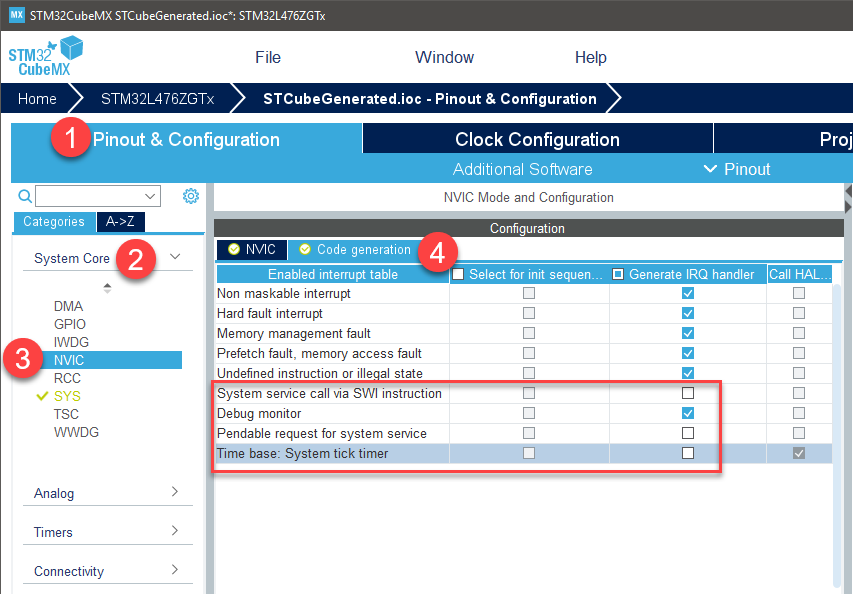Open the Window menu

pos(444,57)
